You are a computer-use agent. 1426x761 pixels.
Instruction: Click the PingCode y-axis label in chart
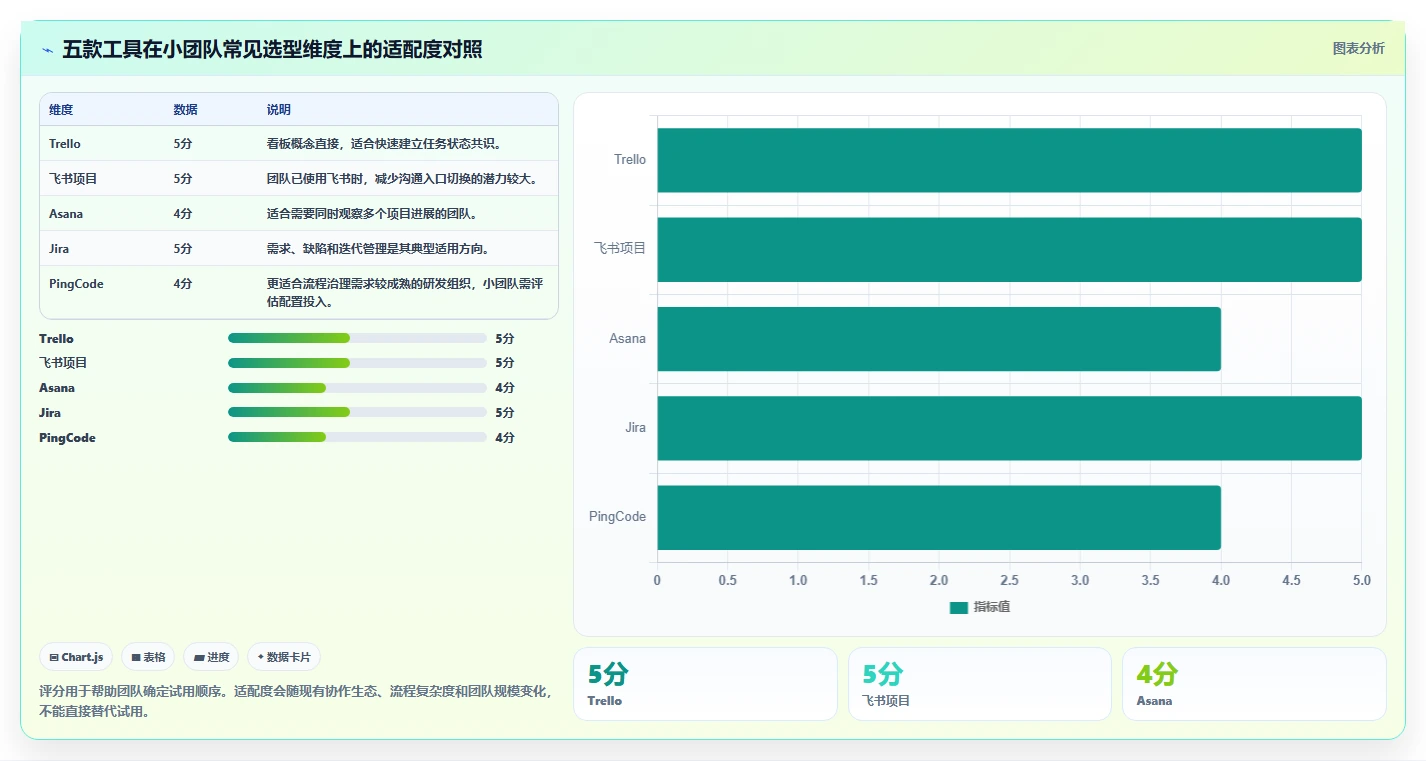tap(617, 517)
